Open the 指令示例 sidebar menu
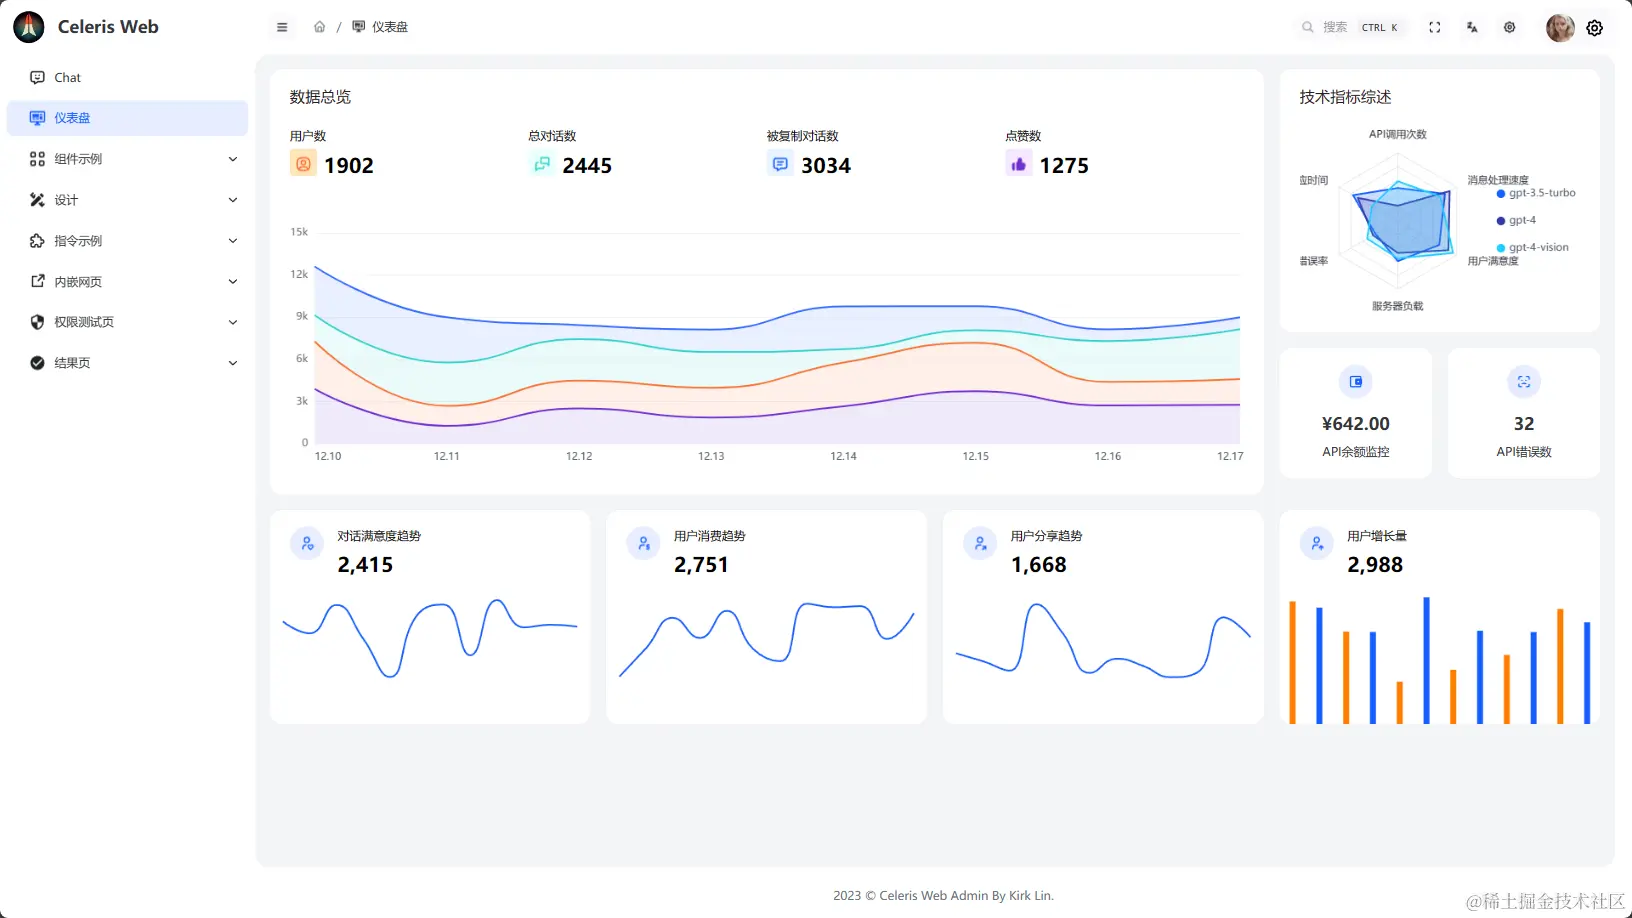The height and width of the screenshot is (918, 1632). [127, 241]
